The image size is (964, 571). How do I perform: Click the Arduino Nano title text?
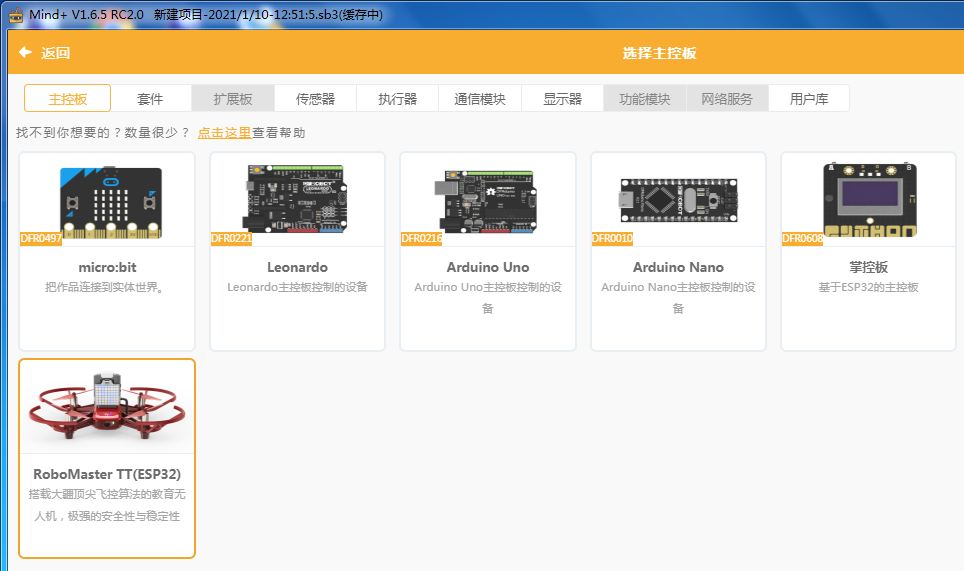coord(678,267)
